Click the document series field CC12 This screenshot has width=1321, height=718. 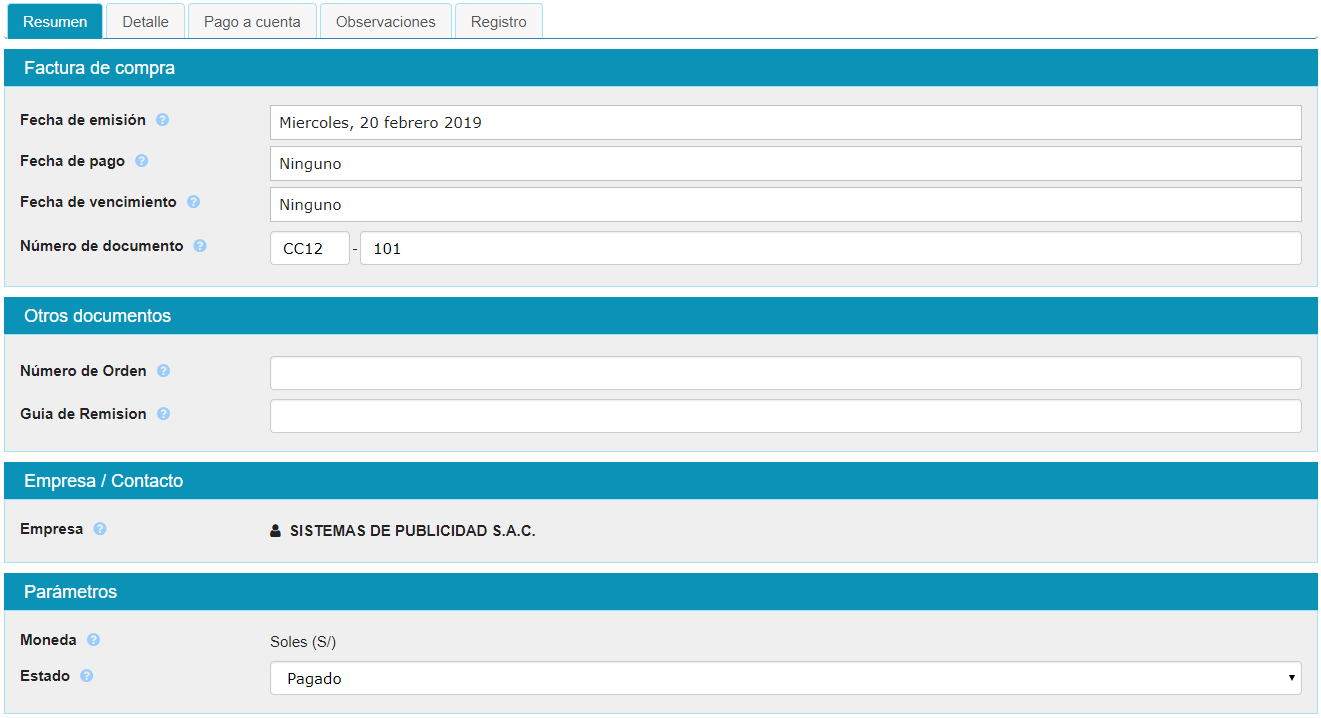pyautogui.click(x=309, y=248)
